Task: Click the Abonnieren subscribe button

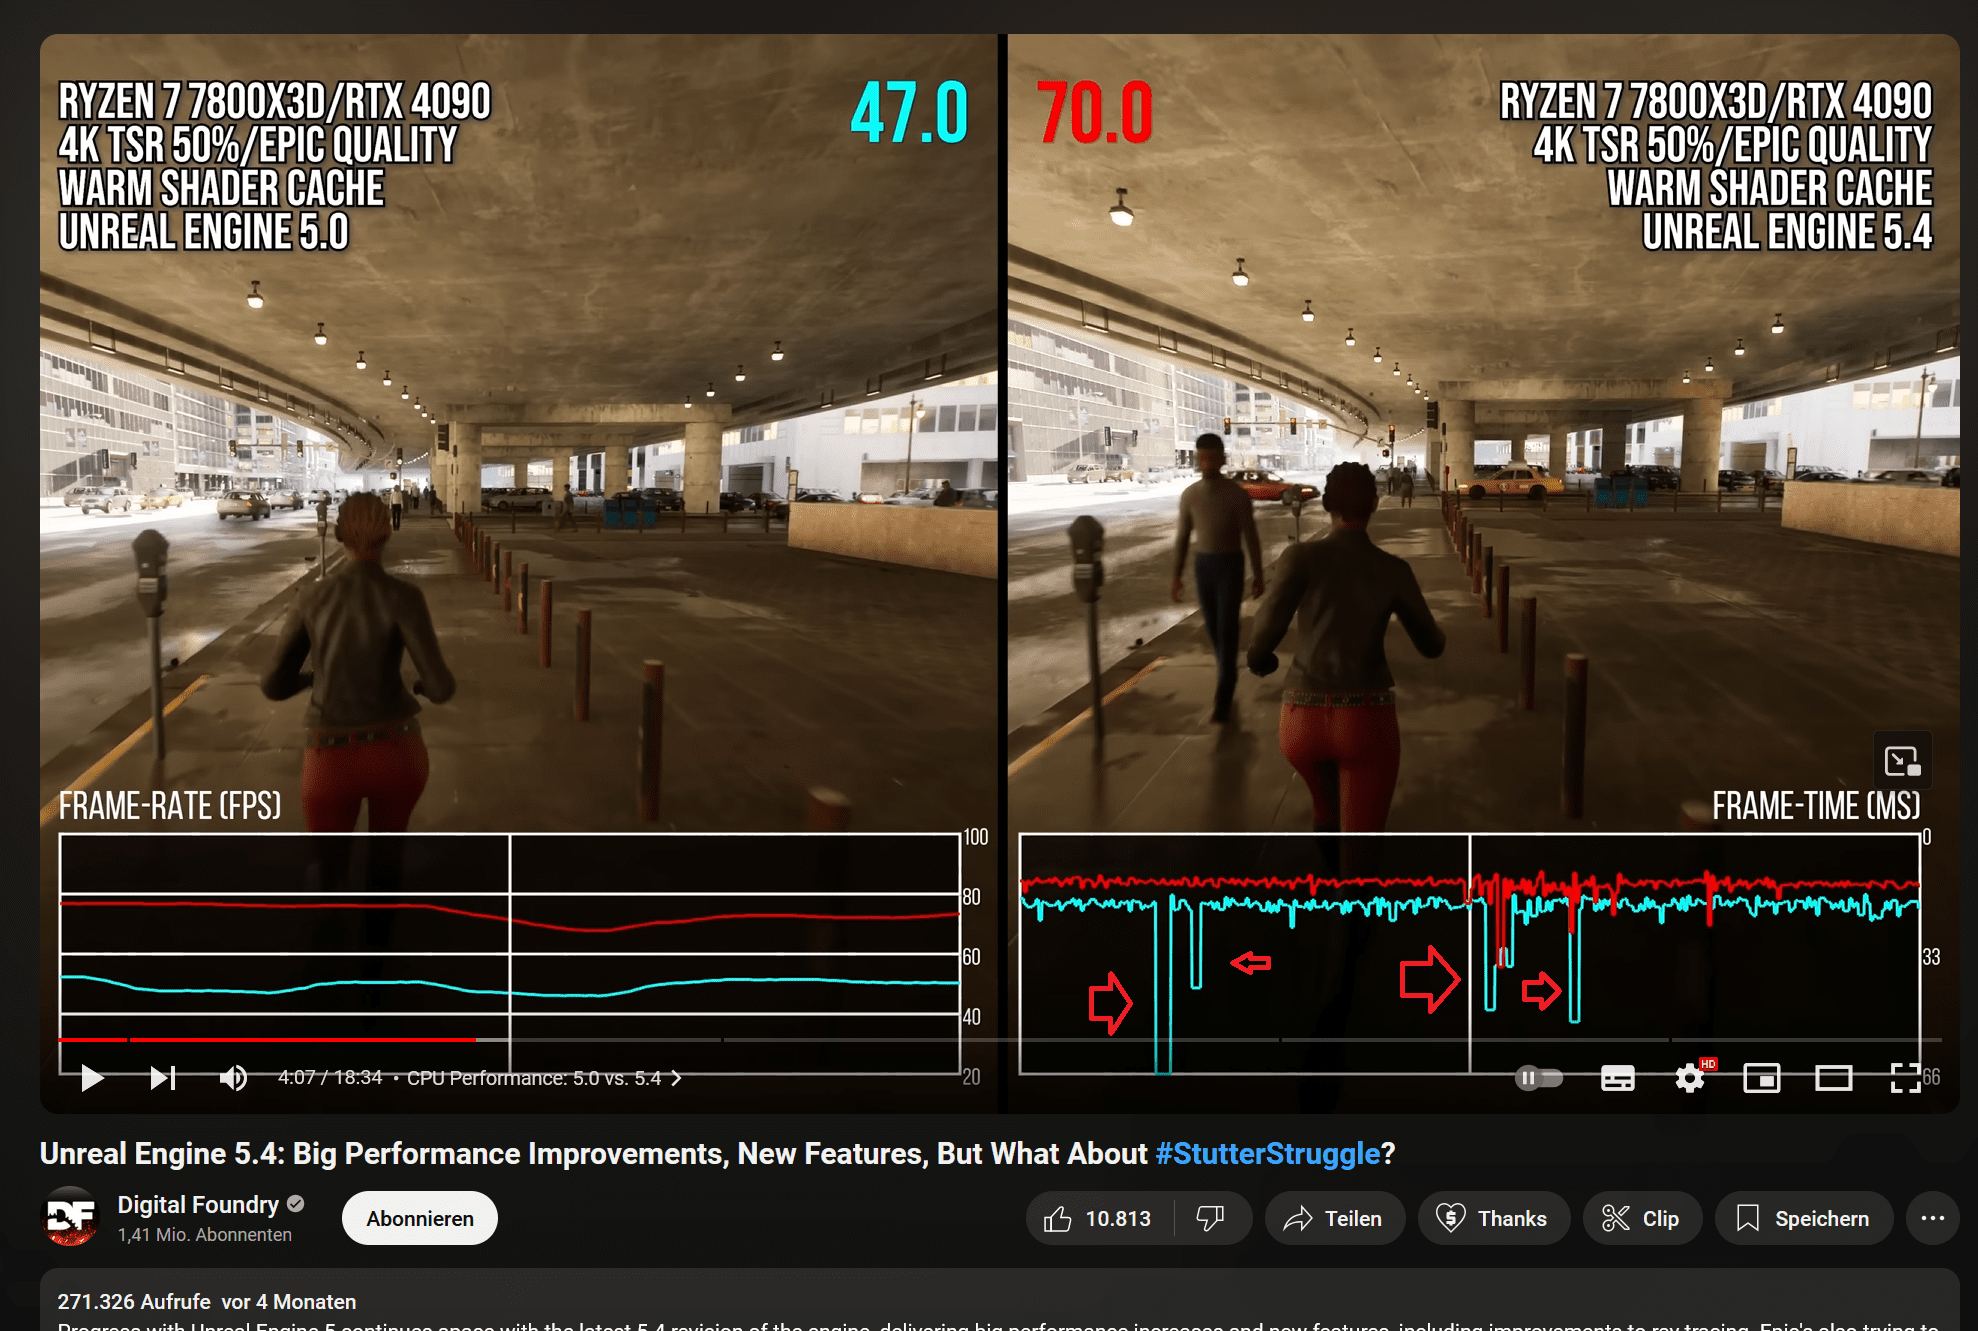Action: (x=420, y=1218)
